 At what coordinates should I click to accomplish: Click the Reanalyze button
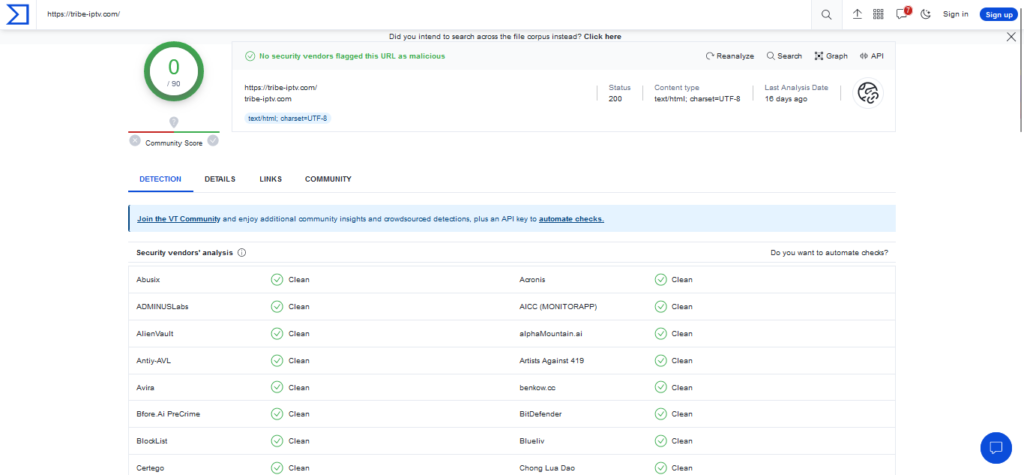(729, 56)
